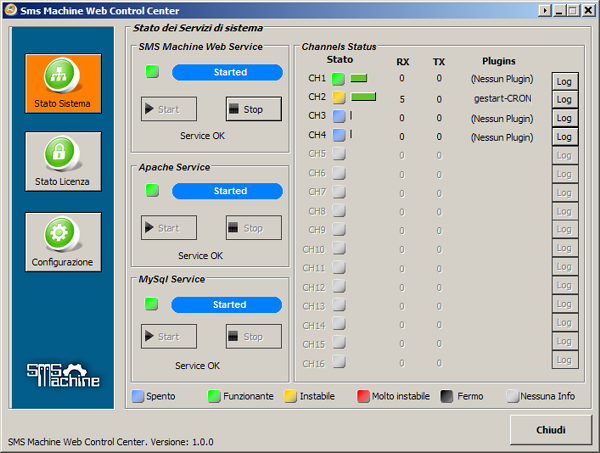The width and height of the screenshot is (600, 453).
Task: Click MySql Service green status light
Action: coord(152,304)
